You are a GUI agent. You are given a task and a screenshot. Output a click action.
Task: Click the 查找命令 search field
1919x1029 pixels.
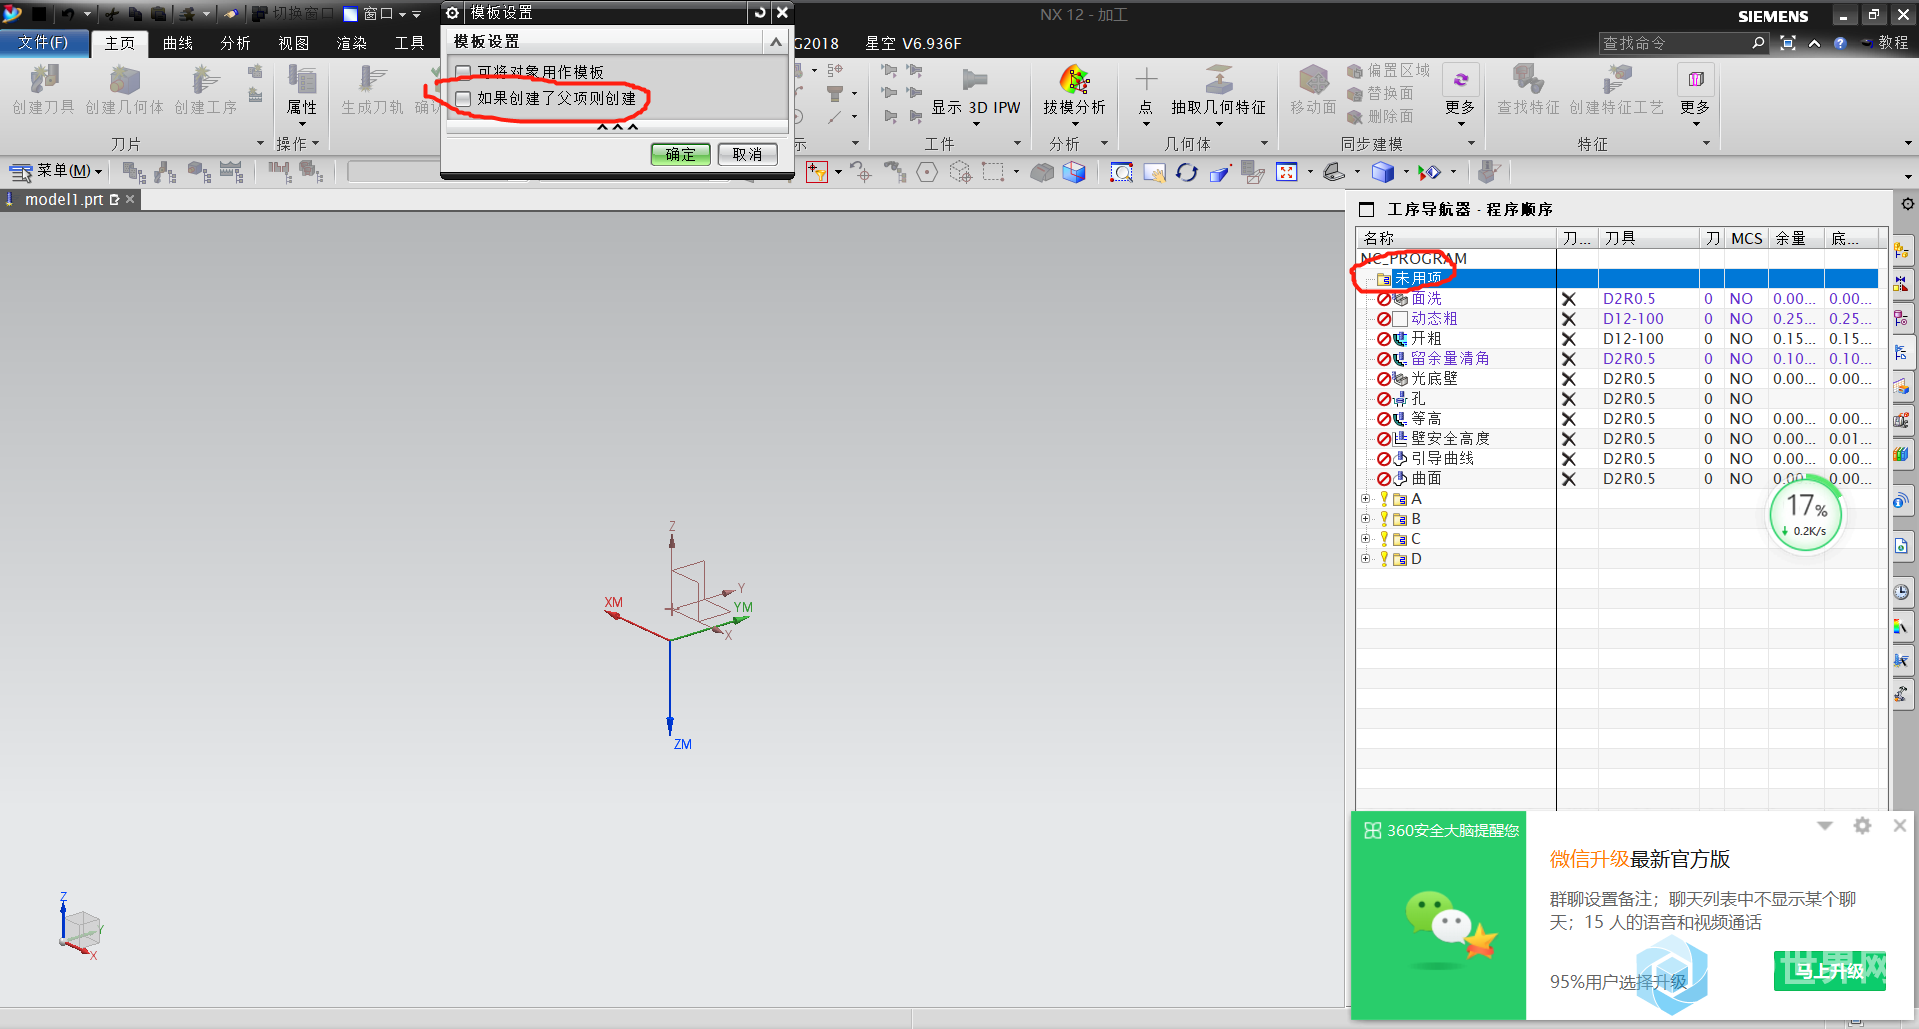pyautogui.click(x=1675, y=43)
